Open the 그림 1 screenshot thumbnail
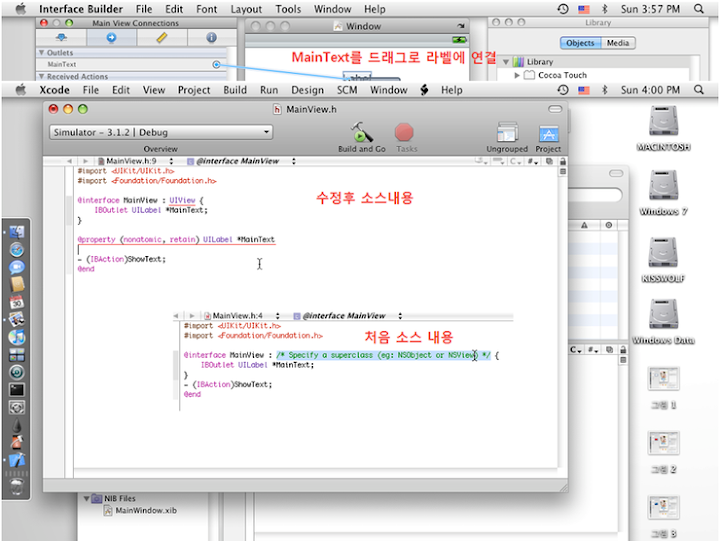The height and width of the screenshot is (541, 720). [x=663, y=379]
